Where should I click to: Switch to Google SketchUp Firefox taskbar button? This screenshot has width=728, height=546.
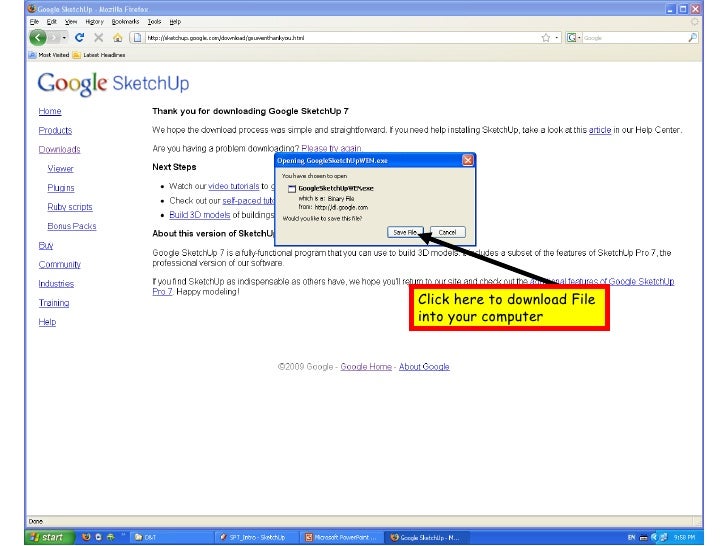pyautogui.click(x=427, y=537)
